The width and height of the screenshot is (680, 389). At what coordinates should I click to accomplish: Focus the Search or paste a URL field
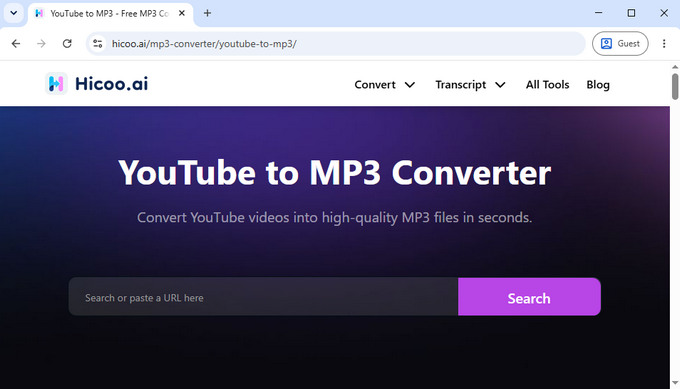point(263,297)
